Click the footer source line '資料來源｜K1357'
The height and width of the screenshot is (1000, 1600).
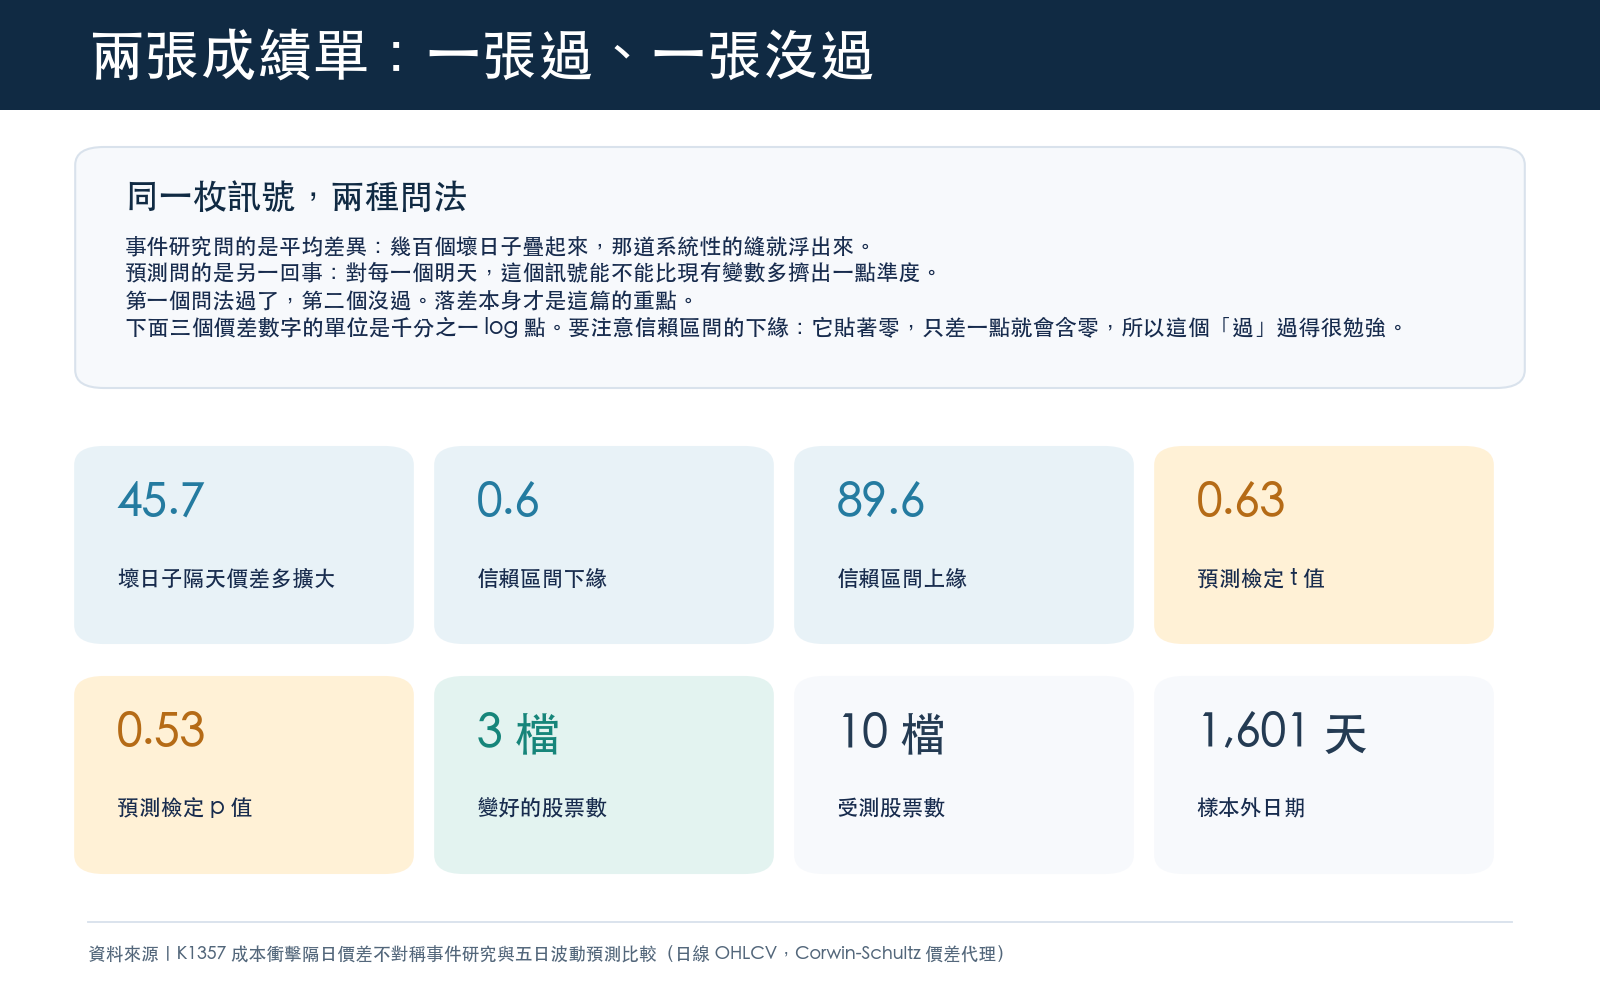(x=547, y=954)
